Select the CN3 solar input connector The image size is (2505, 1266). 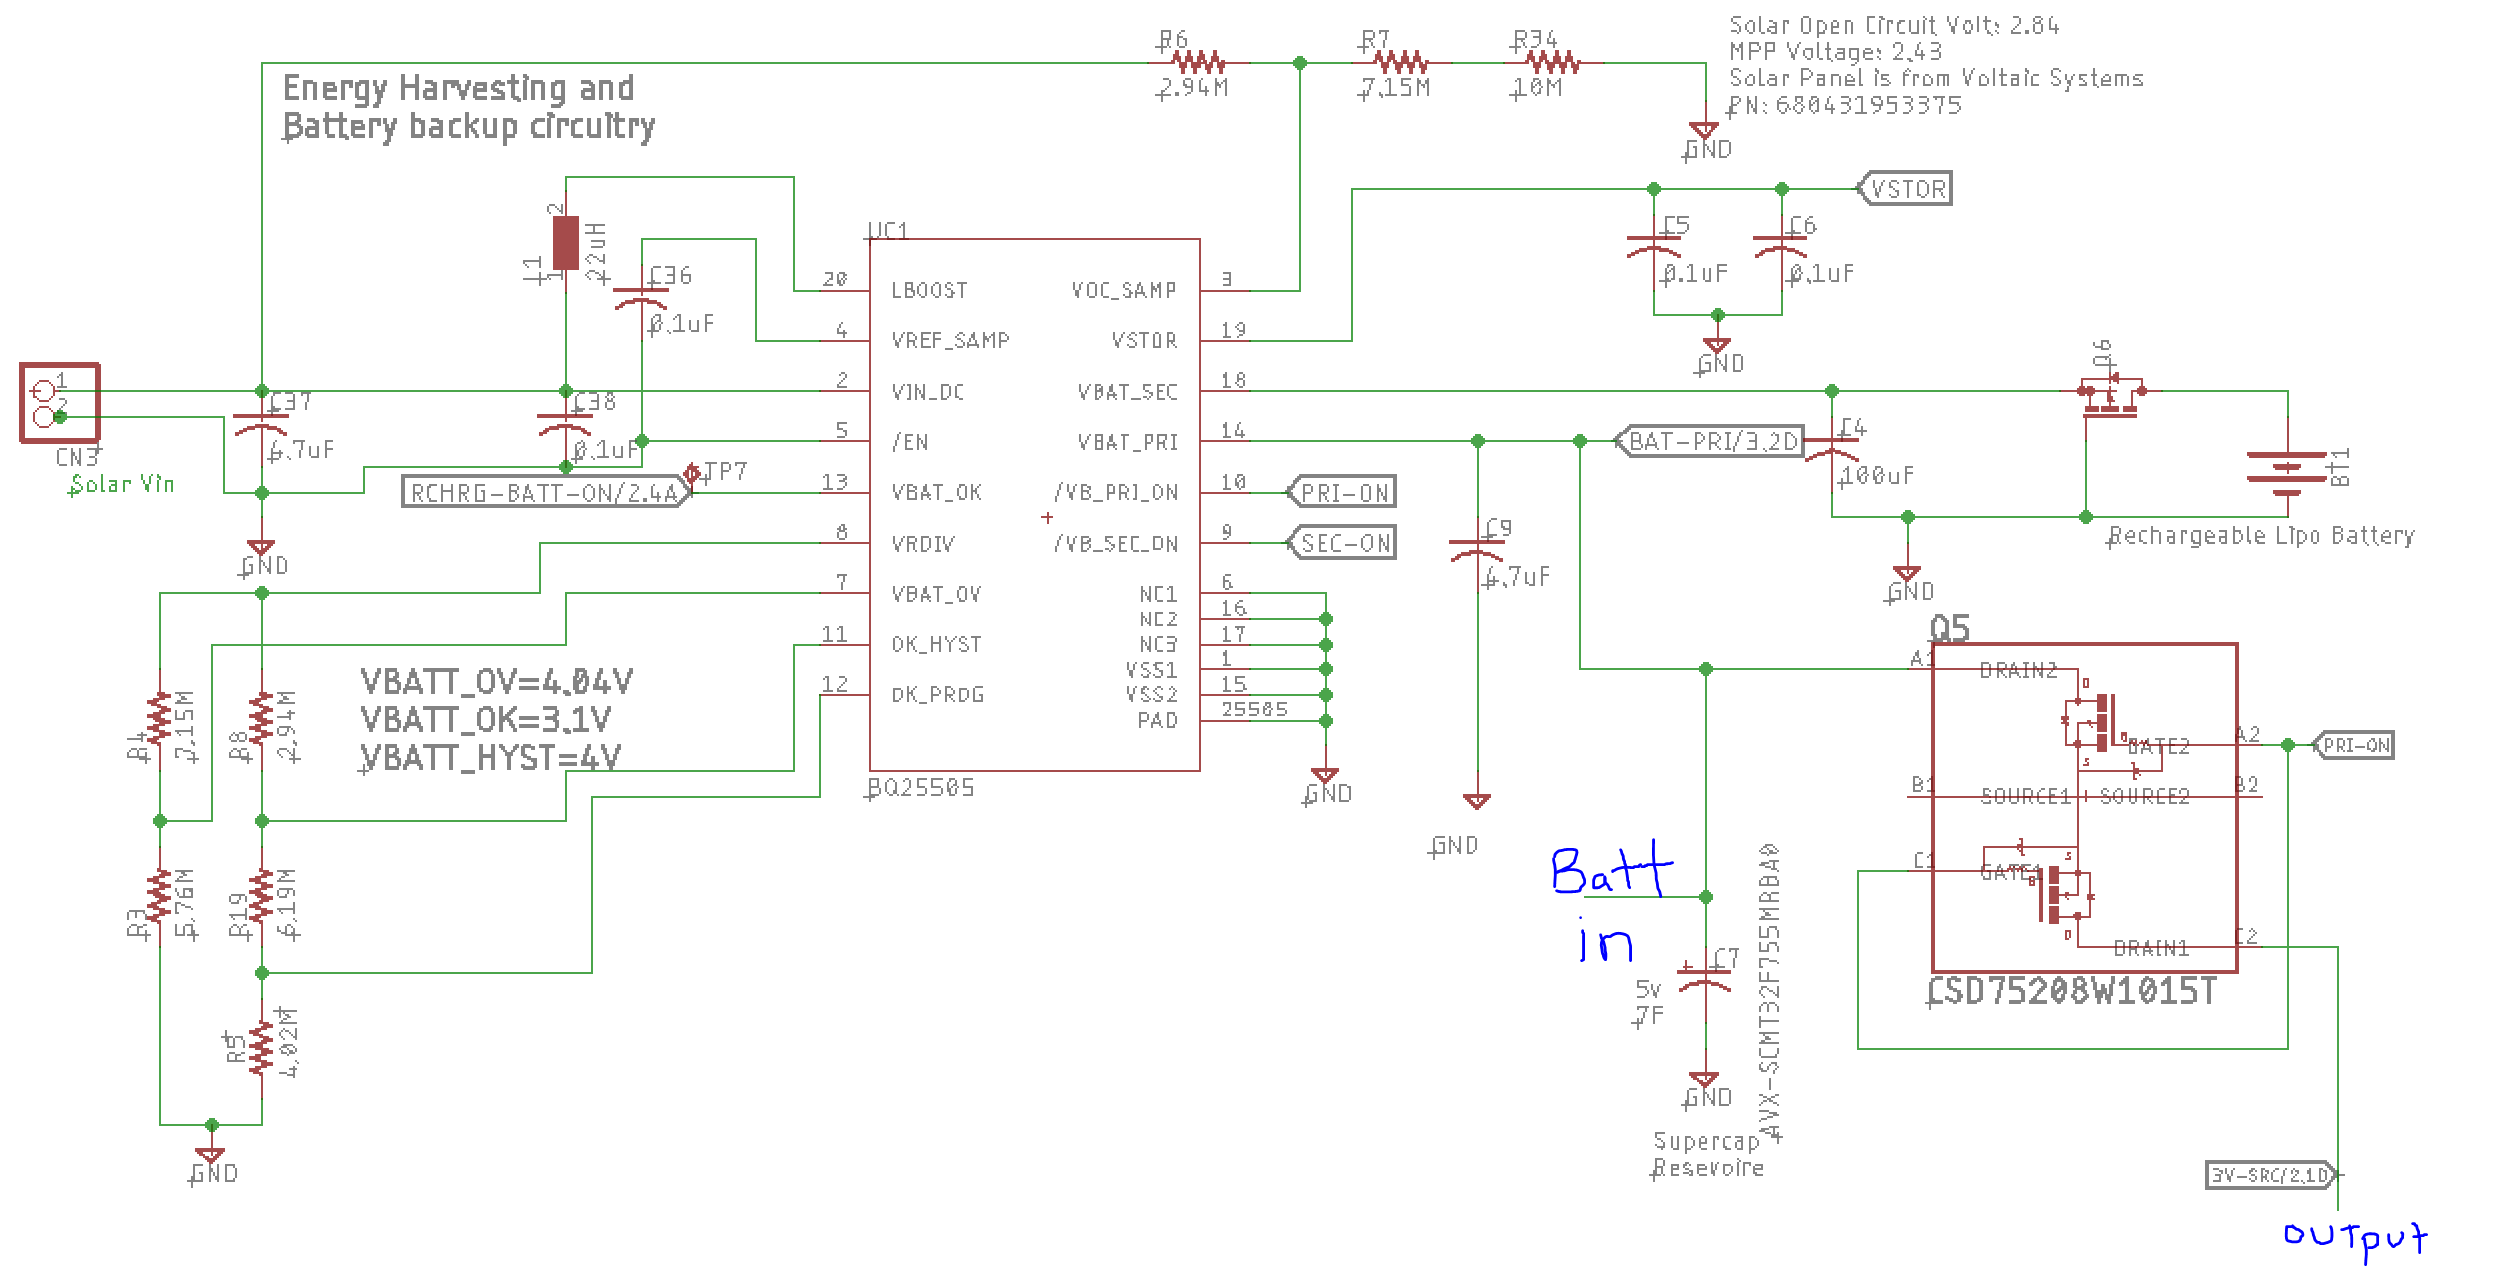[x=59, y=402]
